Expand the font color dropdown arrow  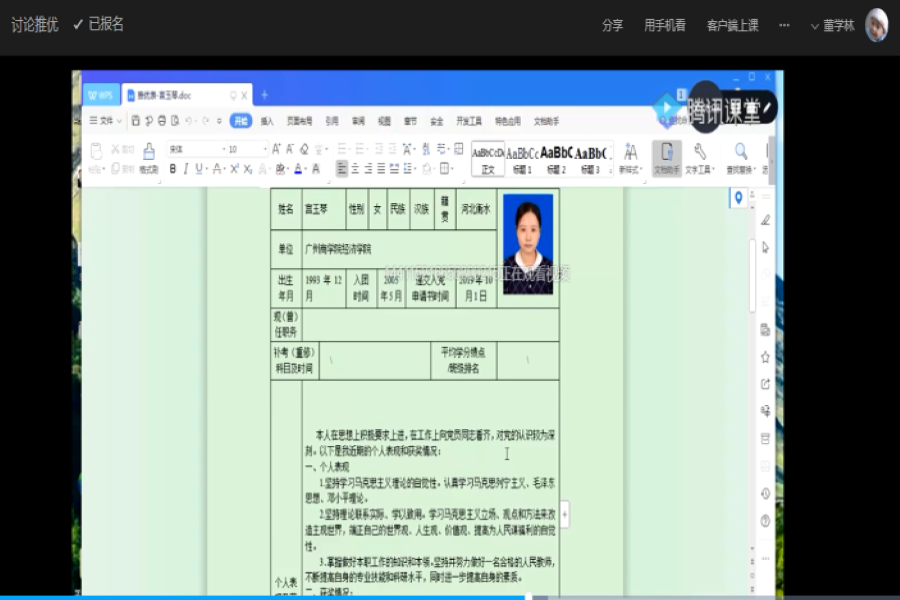pyautogui.click(x=308, y=167)
